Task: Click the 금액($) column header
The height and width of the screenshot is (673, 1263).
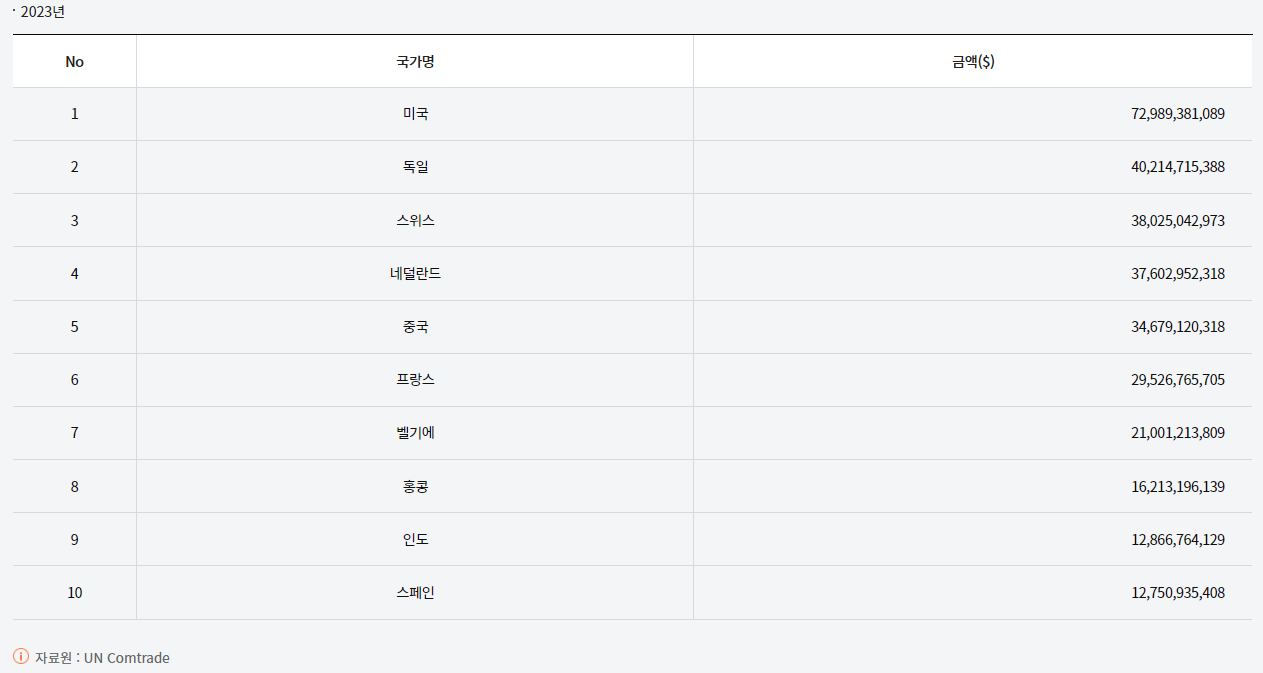Action: click(973, 61)
